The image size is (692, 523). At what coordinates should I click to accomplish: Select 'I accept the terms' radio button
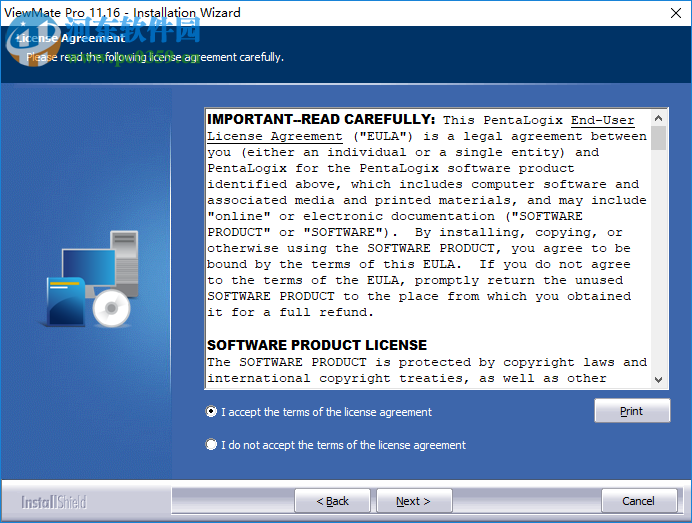tap(211, 412)
